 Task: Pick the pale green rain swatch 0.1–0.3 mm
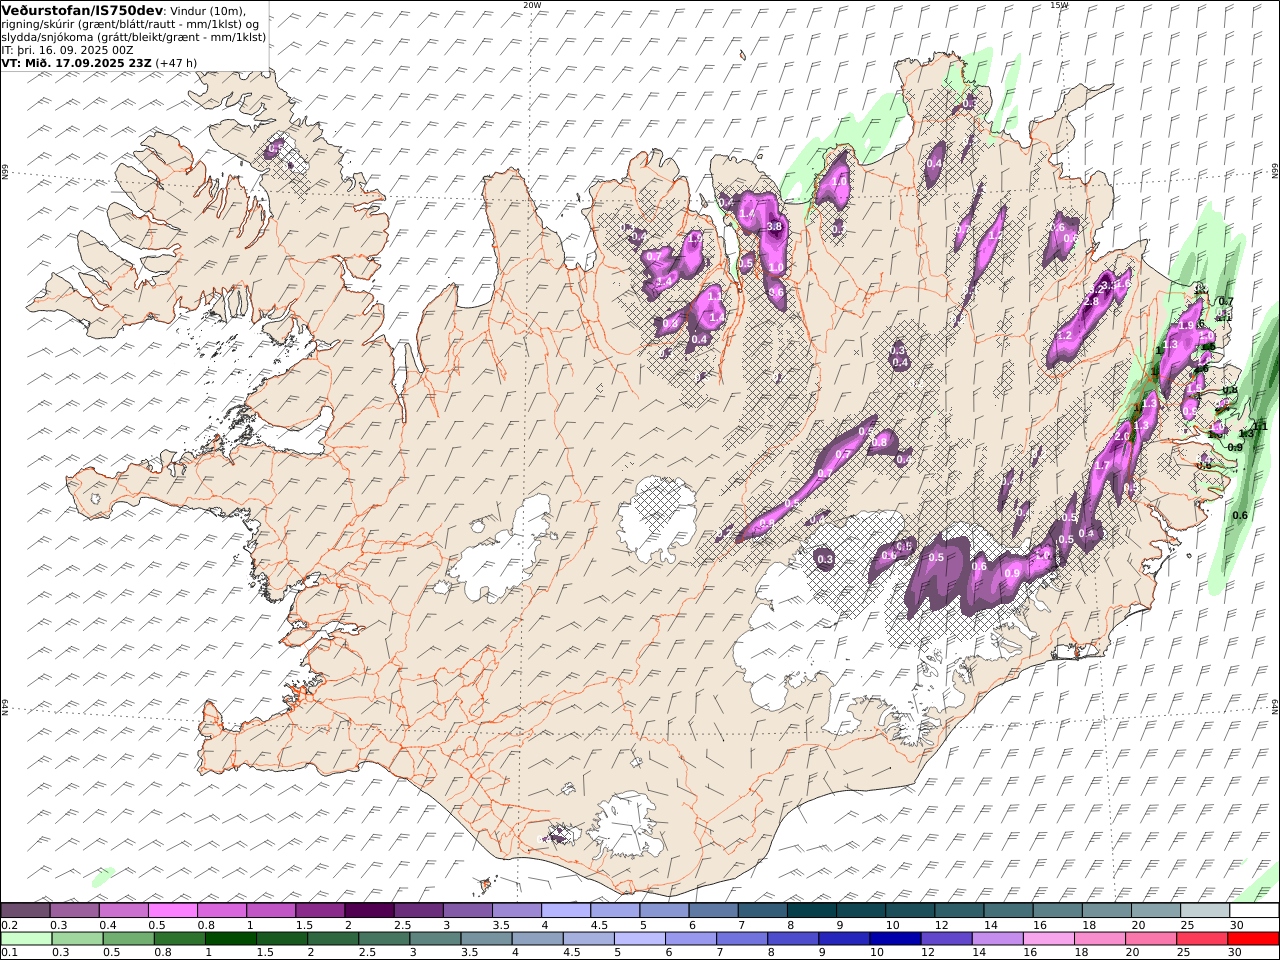(26, 939)
